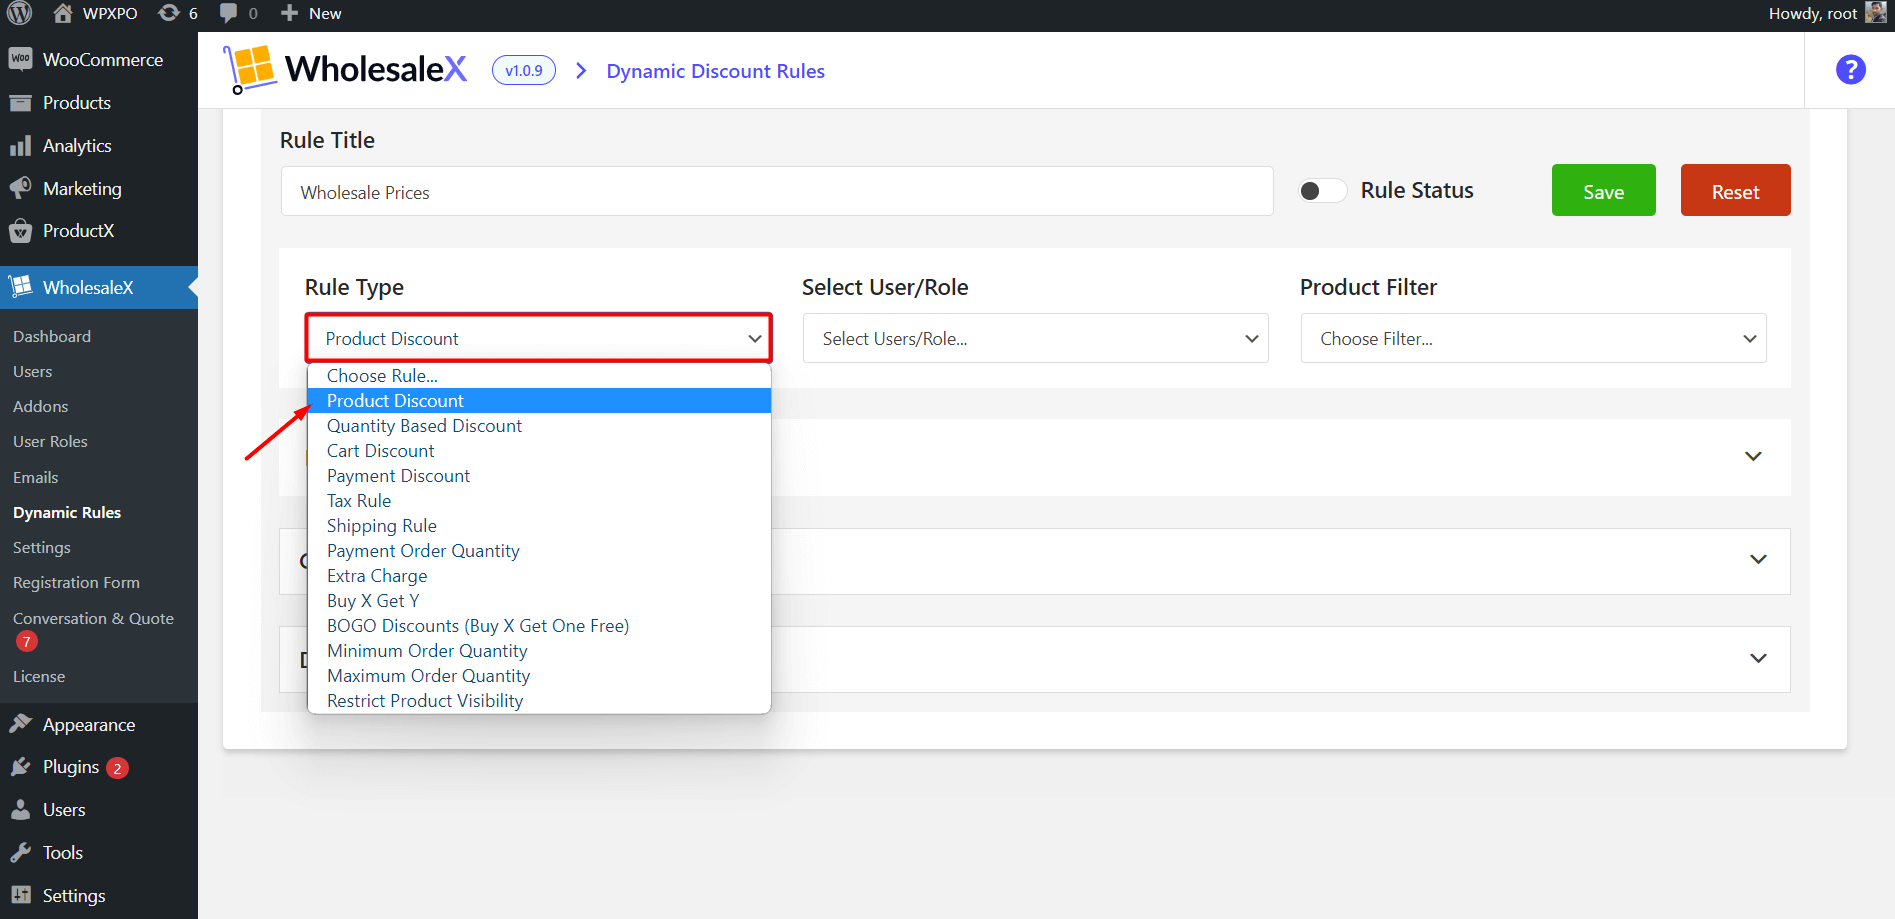The height and width of the screenshot is (919, 1895).
Task: Open the Rule Type dropdown
Action: click(538, 339)
